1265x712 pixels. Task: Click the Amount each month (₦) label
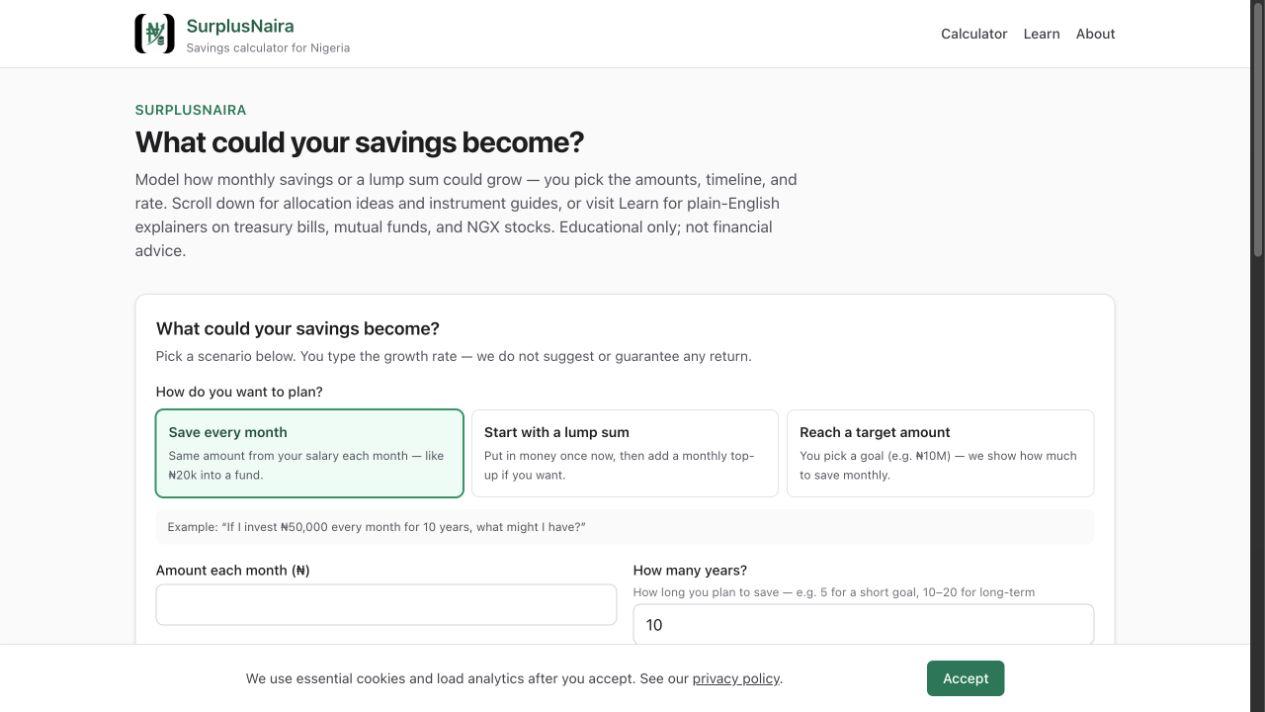233,570
